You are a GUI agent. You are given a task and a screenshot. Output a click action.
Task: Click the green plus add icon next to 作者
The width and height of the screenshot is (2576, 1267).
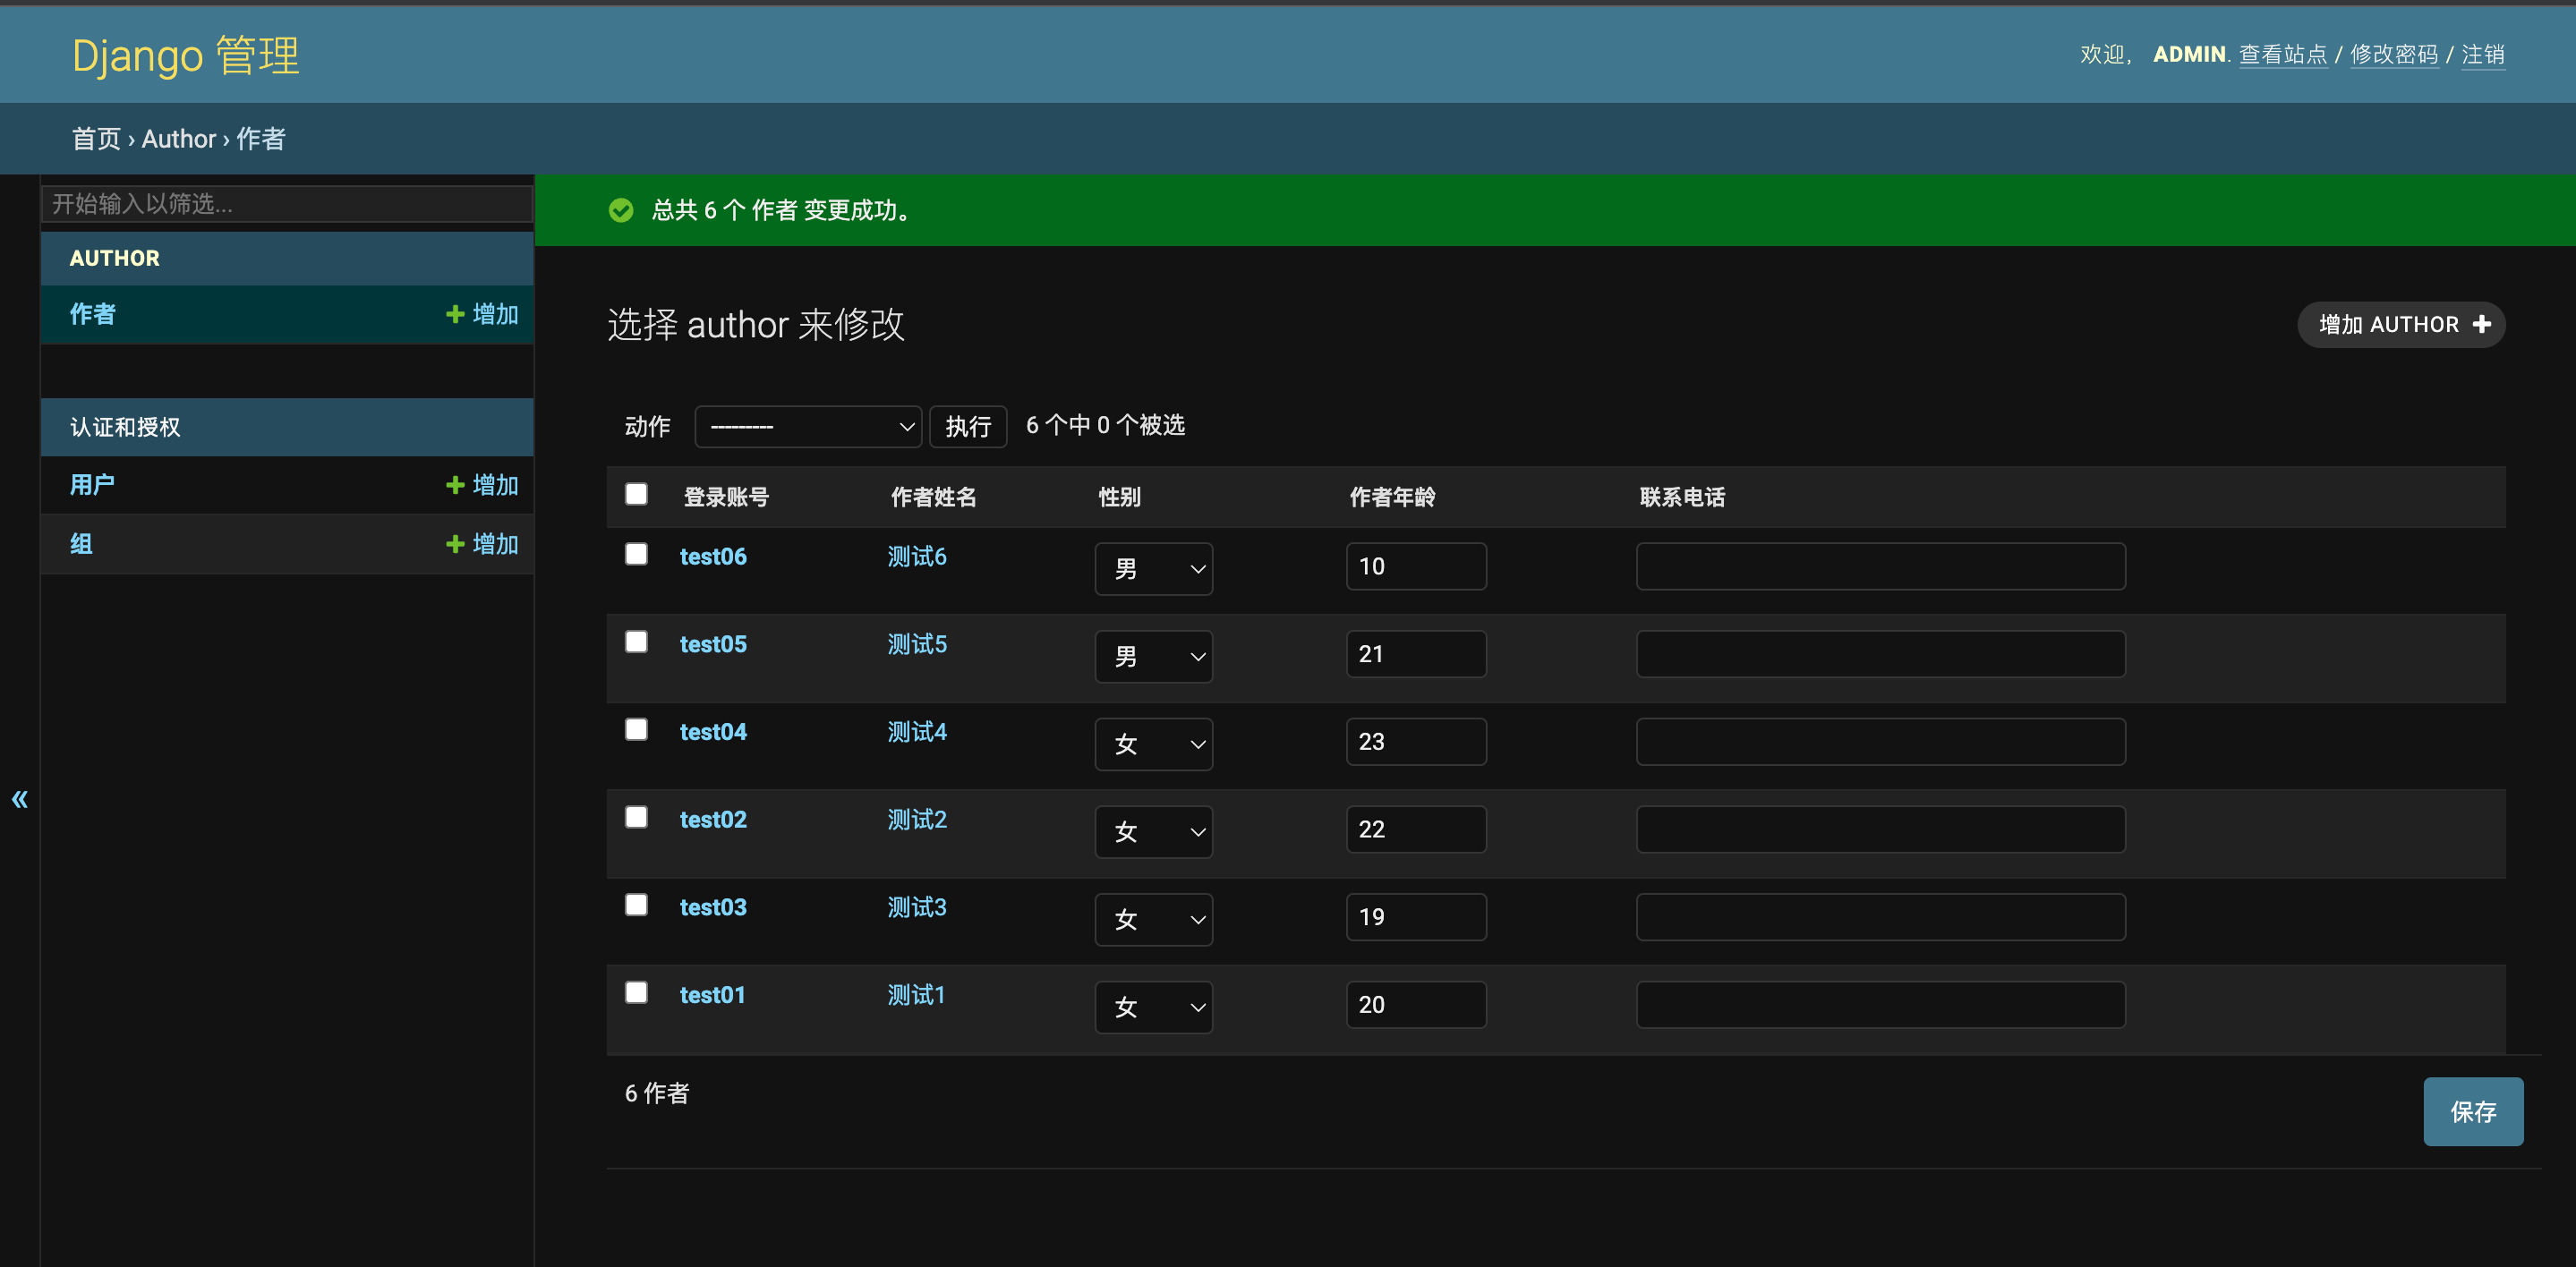point(455,314)
